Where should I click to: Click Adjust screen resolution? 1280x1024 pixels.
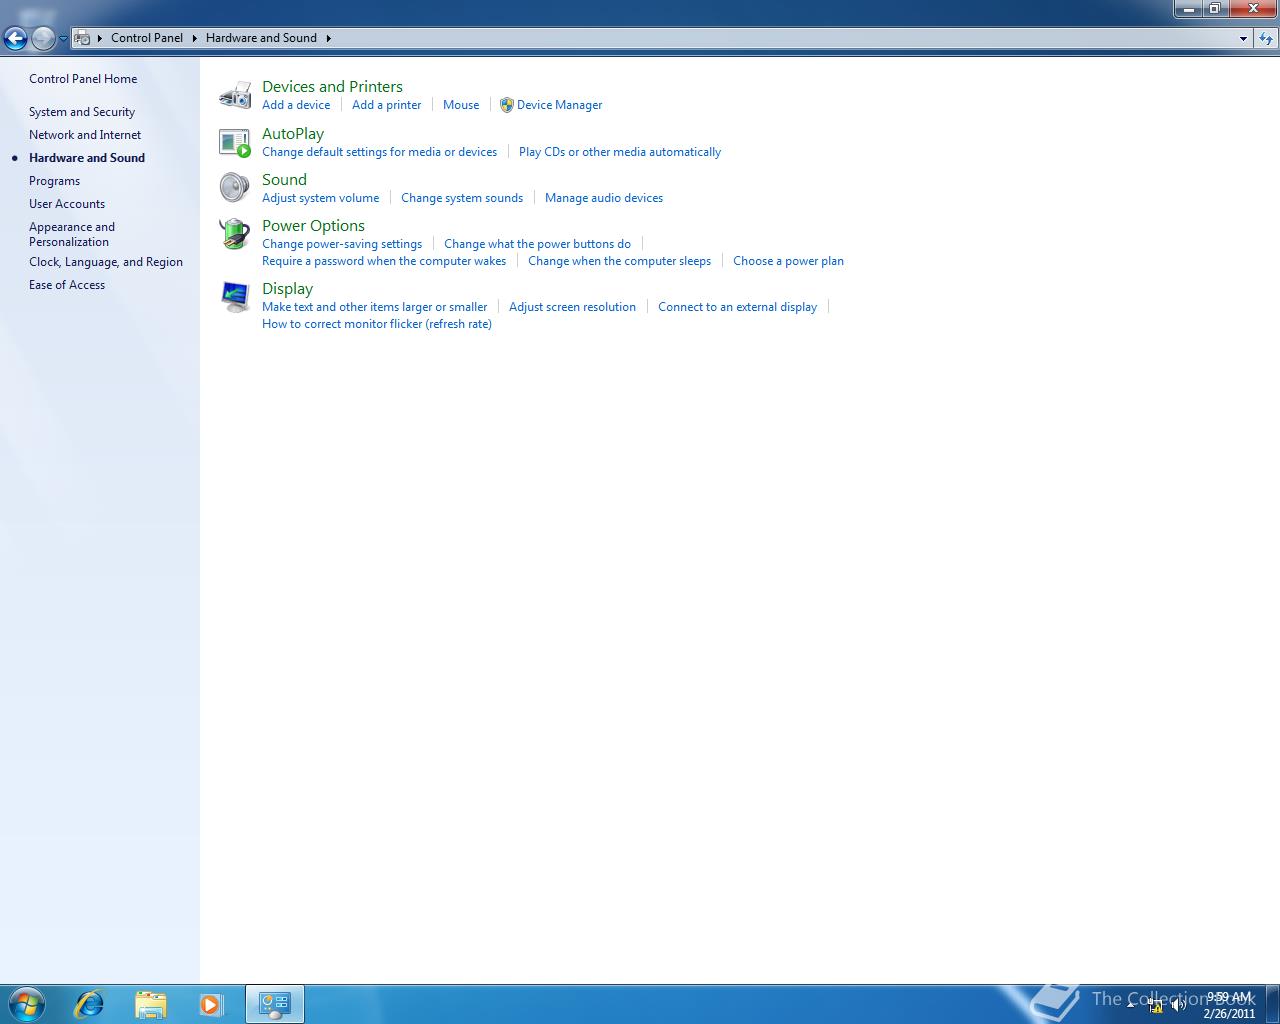tap(572, 307)
